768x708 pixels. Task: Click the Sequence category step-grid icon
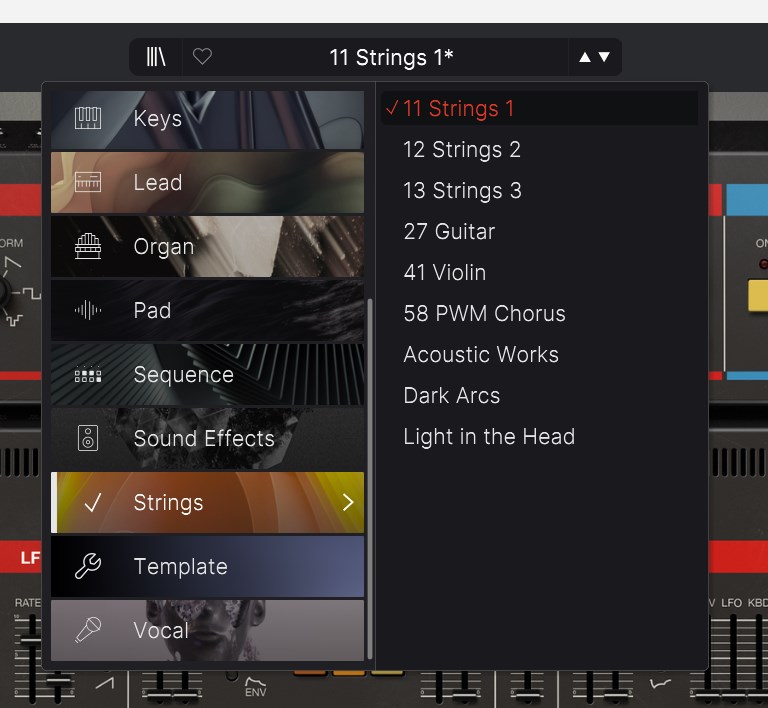pyautogui.click(x=88, y=375)
